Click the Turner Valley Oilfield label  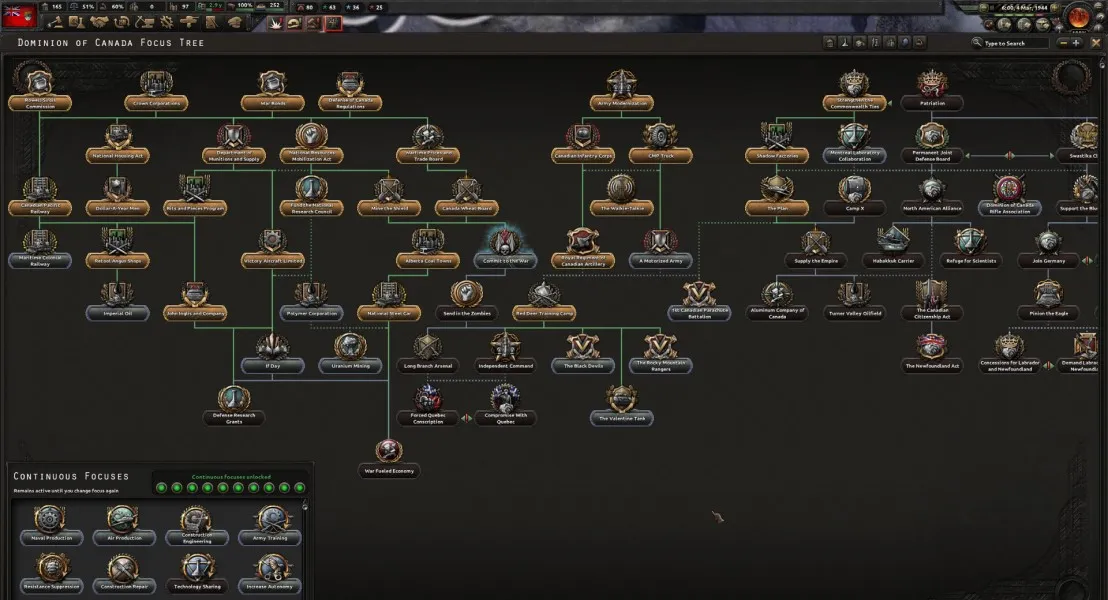[854, 313]
